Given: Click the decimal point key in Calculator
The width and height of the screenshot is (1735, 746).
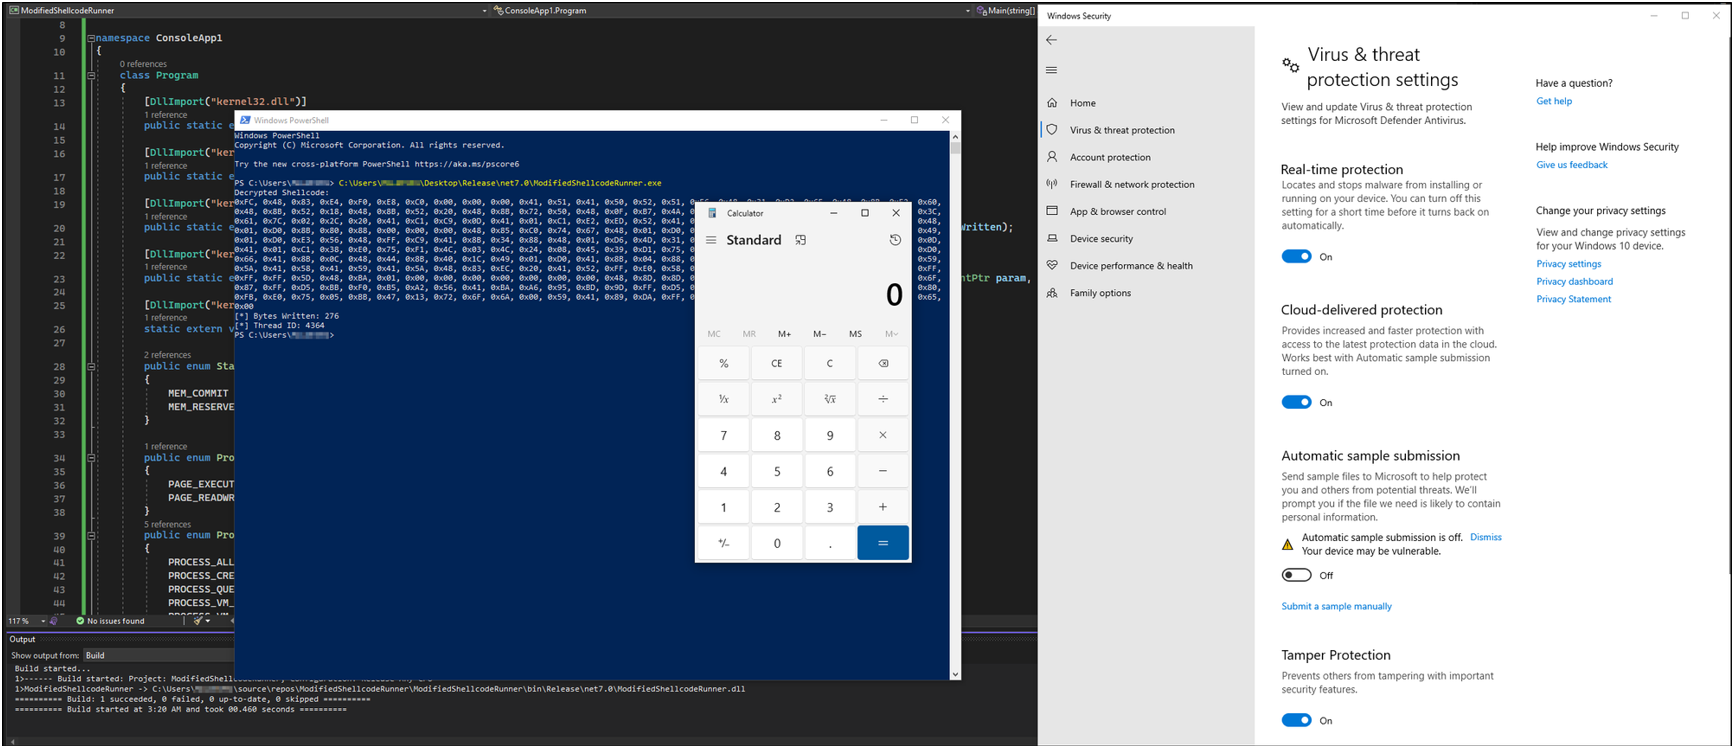Looking at the screenshot, I should [830, 543].
